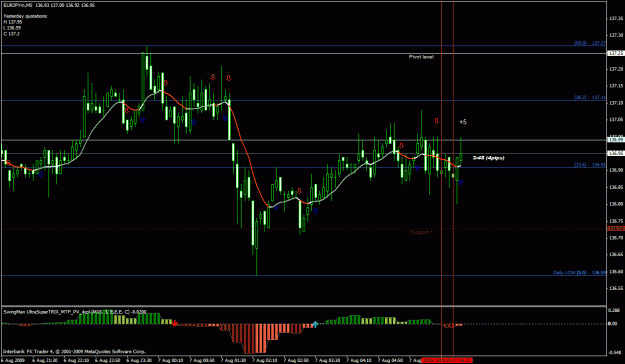Select the red down arrow on the TRIX histogram

click(174, 323)
